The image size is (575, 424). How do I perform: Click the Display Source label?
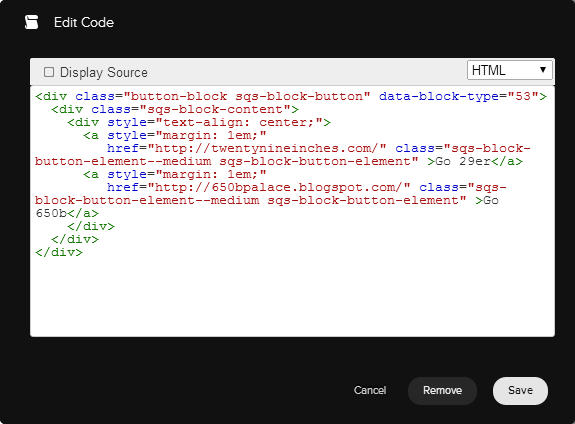104,72
